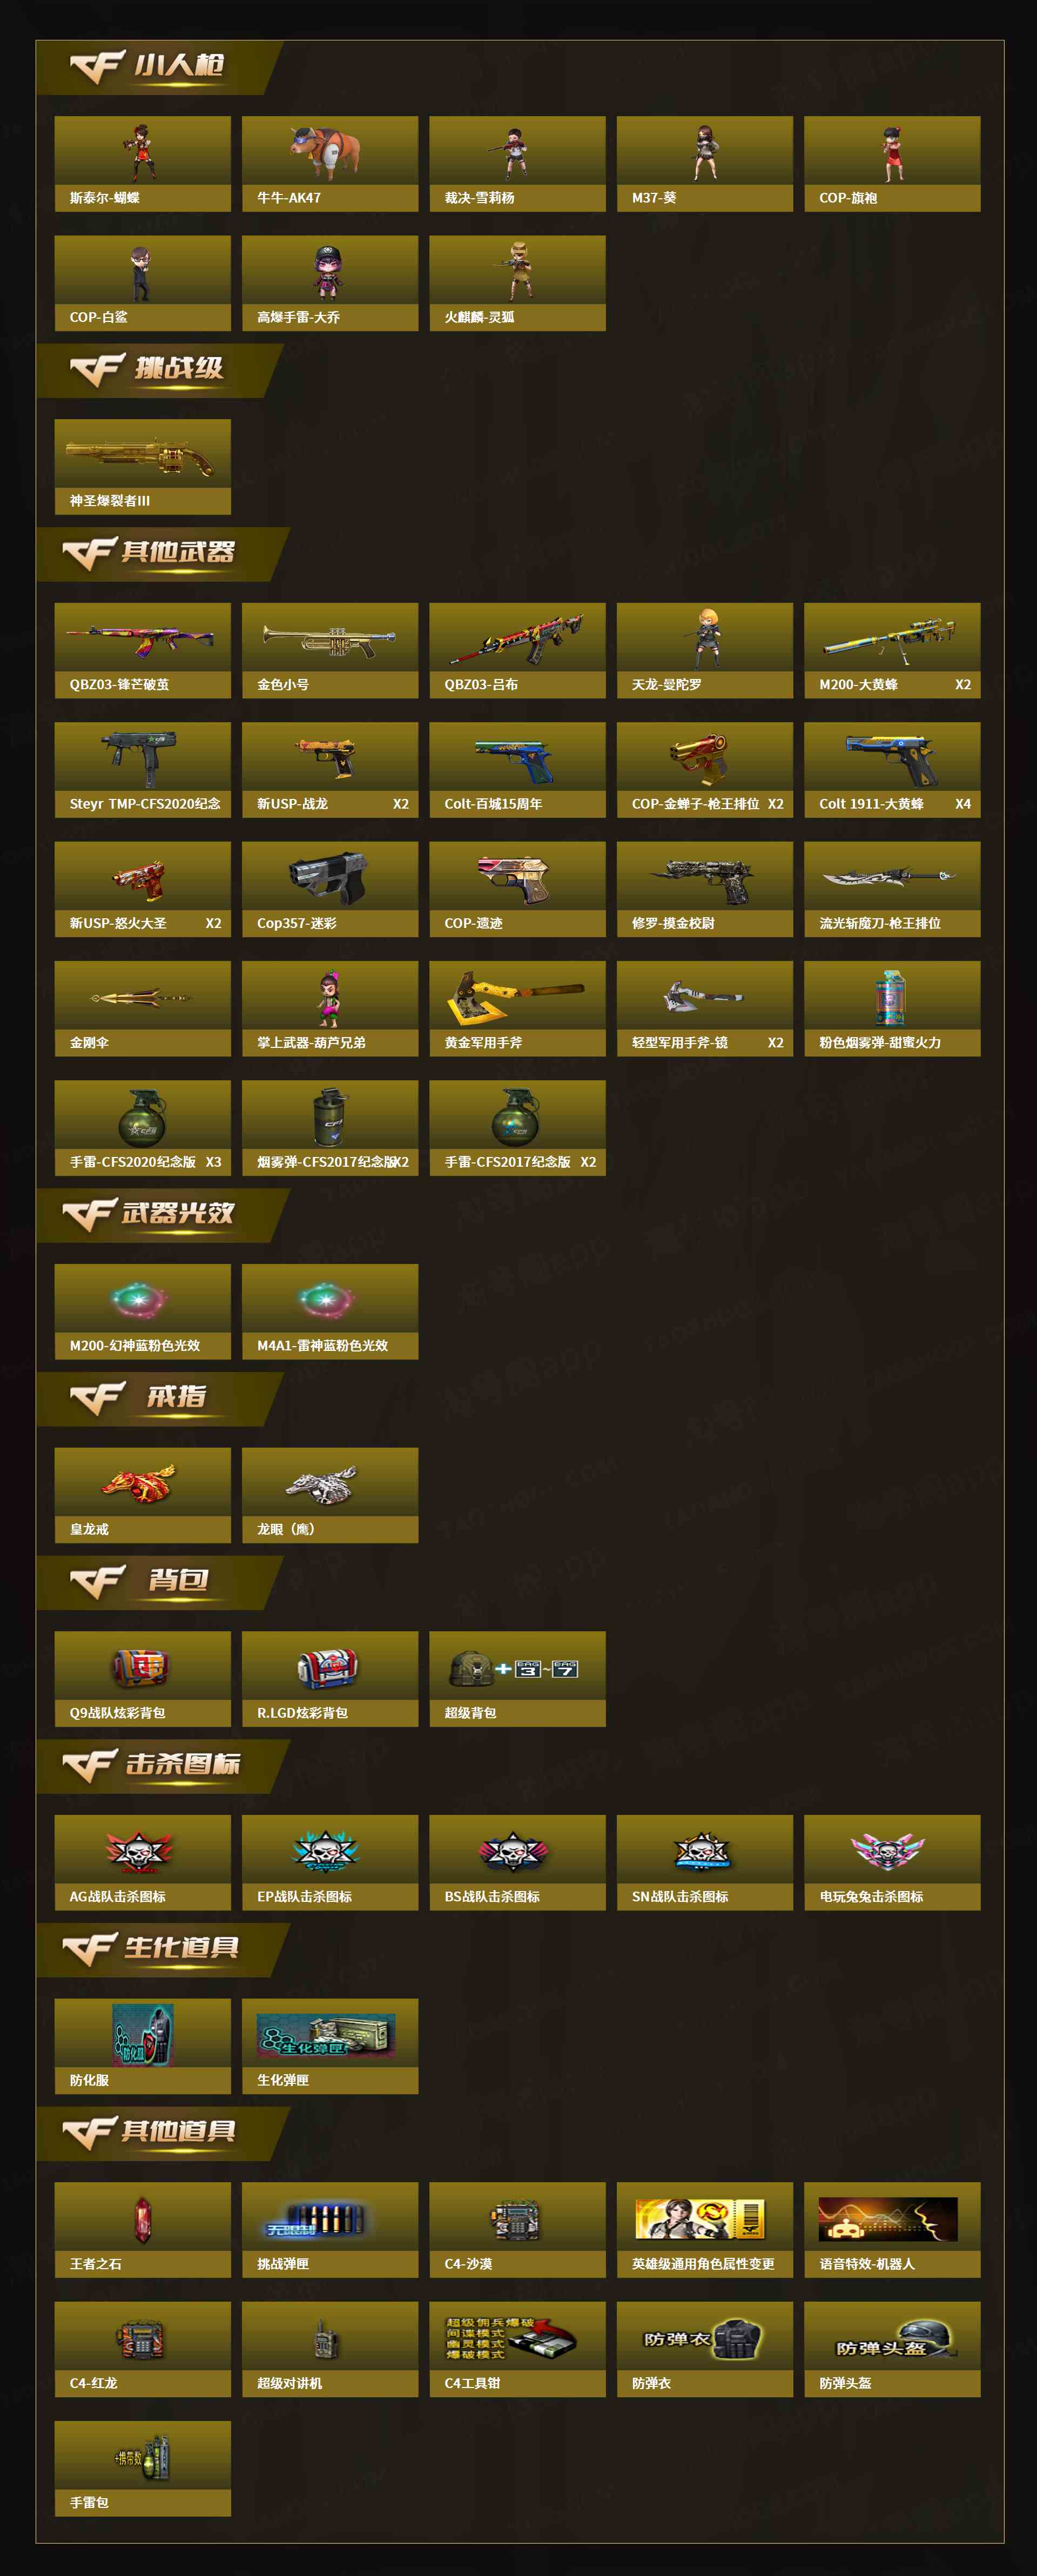Screen dimensions: 1037x2576
Task: Select the EP战队击杀图标 skull badge
Action: click(330, 1862)
